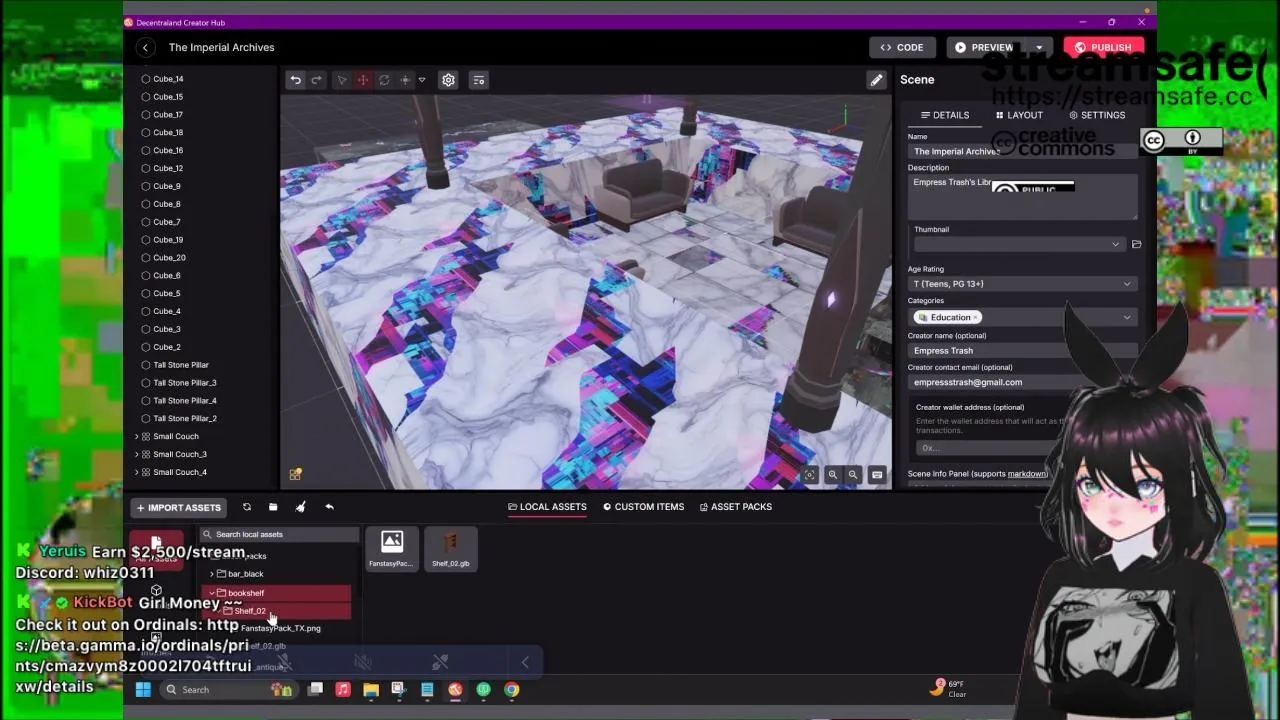This screenshot has height=720, width=1280.
Task: Activate the scale gizmo tool
Action: 405,80
